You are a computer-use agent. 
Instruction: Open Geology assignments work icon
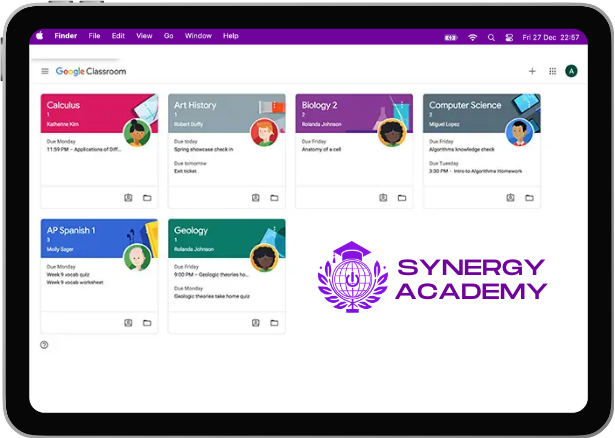click(256, 323)
